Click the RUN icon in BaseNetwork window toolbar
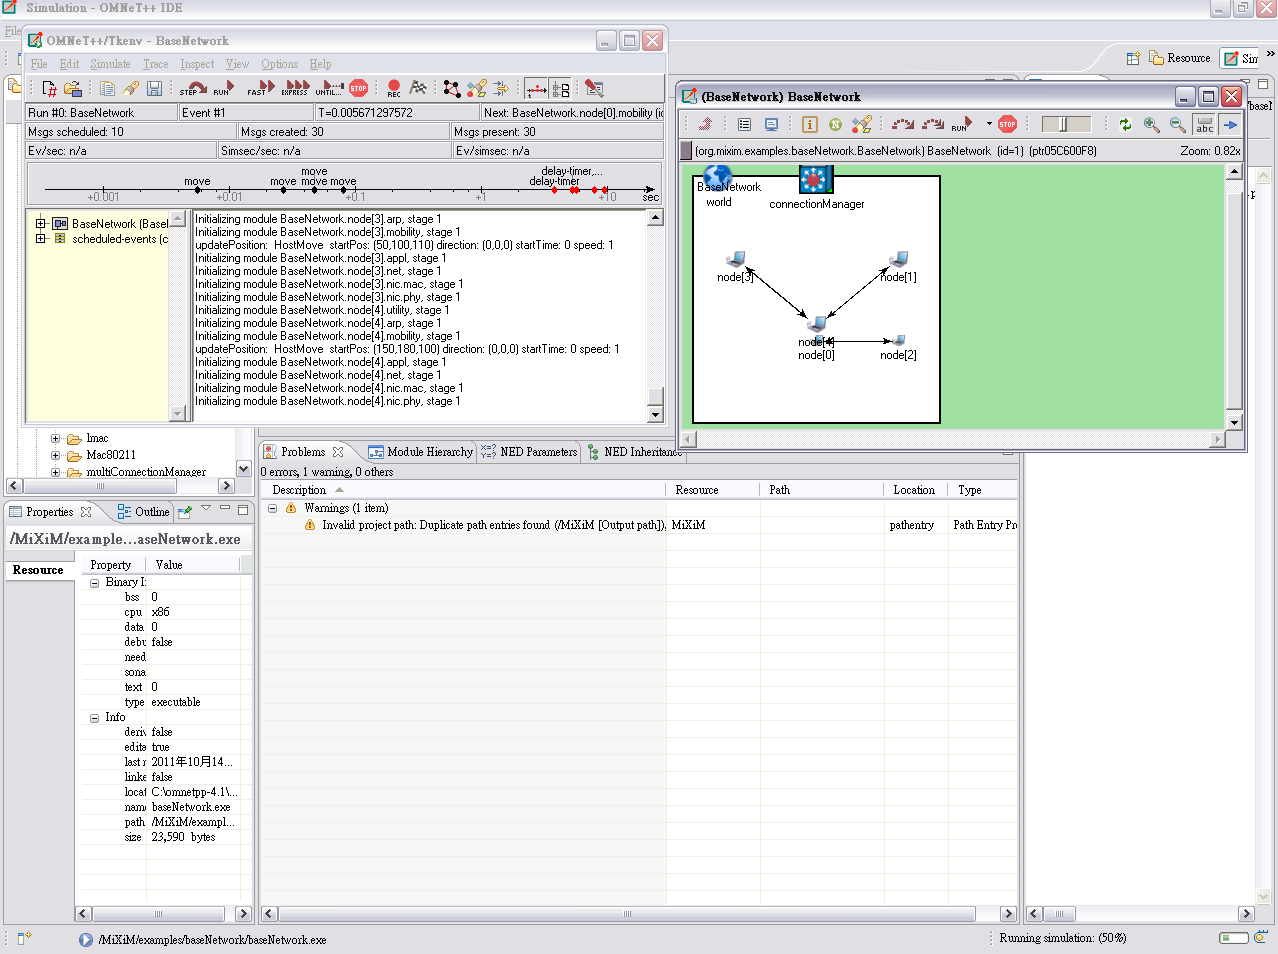Viewport: 1278px width, 954px height. pyautogui.click(x=962, y=124)
